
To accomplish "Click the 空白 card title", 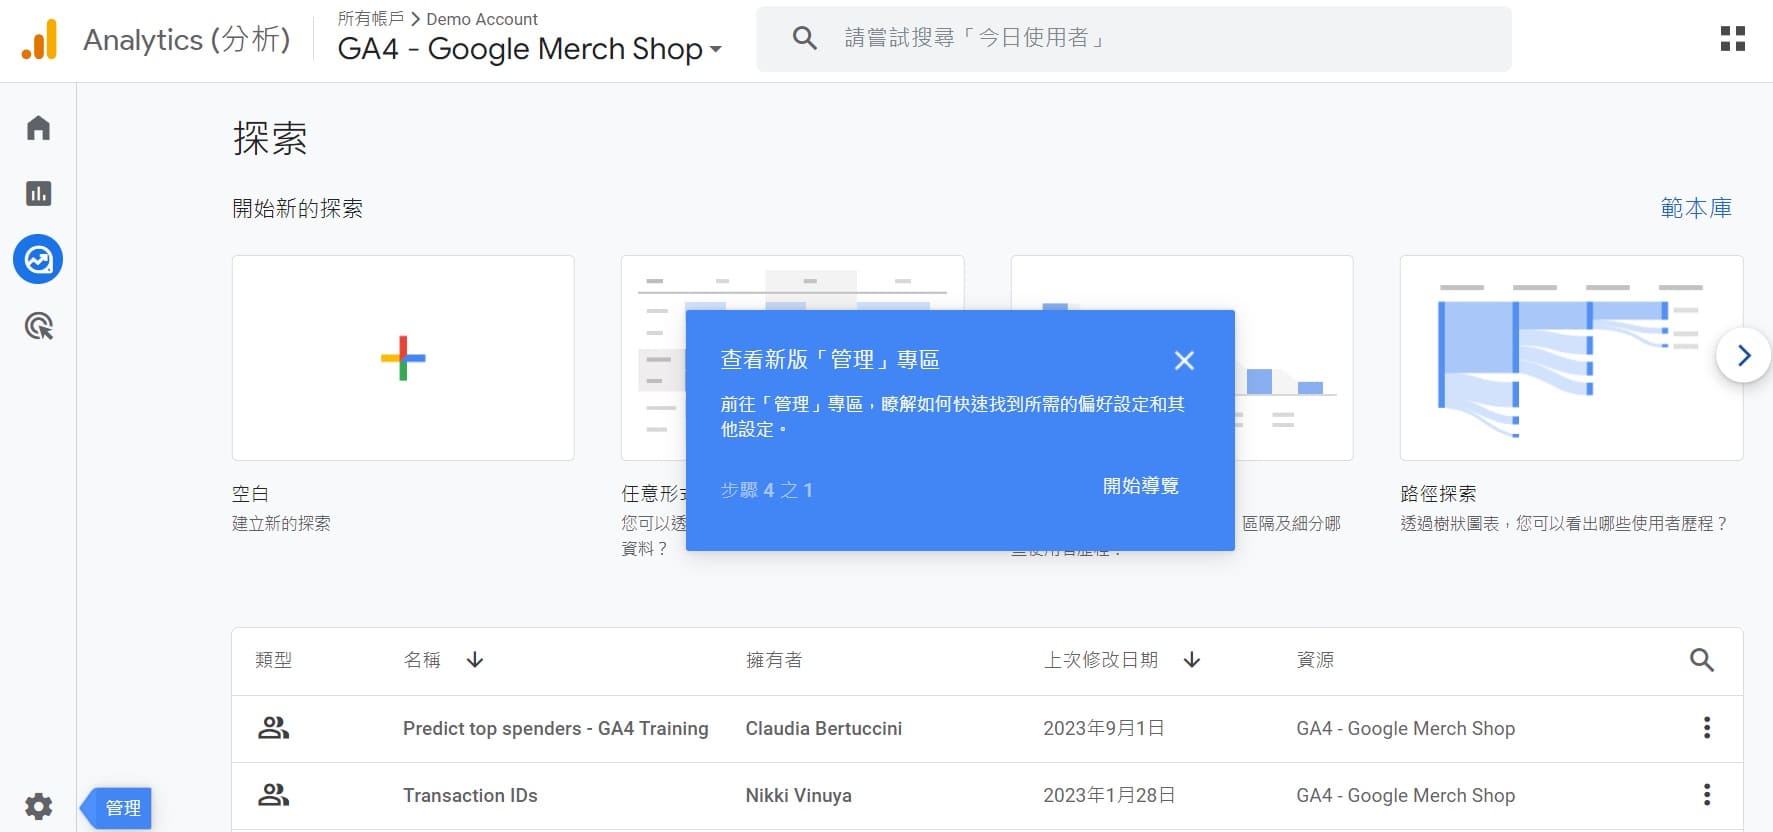I will 250,494.
